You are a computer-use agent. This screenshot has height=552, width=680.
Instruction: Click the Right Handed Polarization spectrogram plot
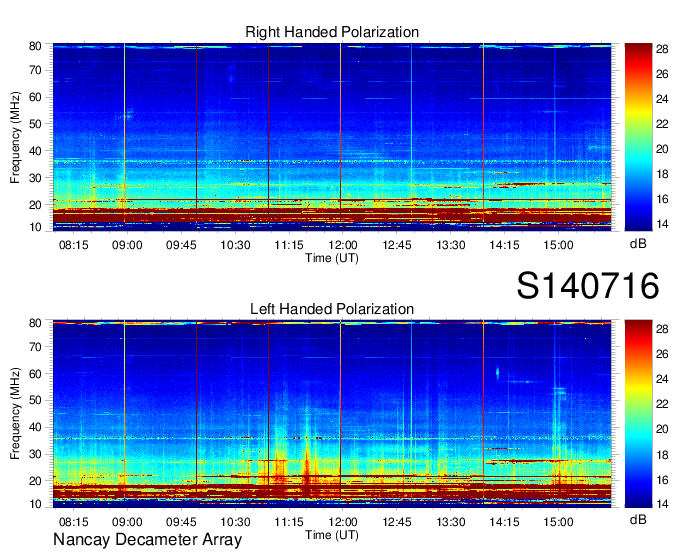[332, 137]
